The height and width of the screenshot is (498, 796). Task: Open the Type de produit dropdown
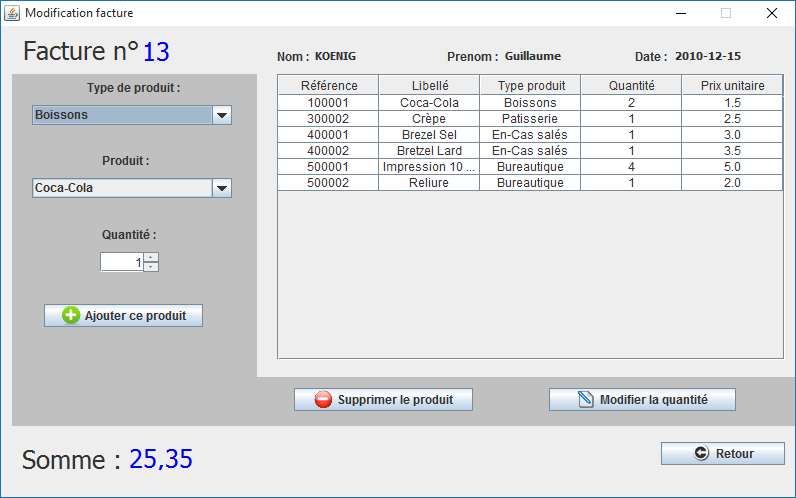222,115
